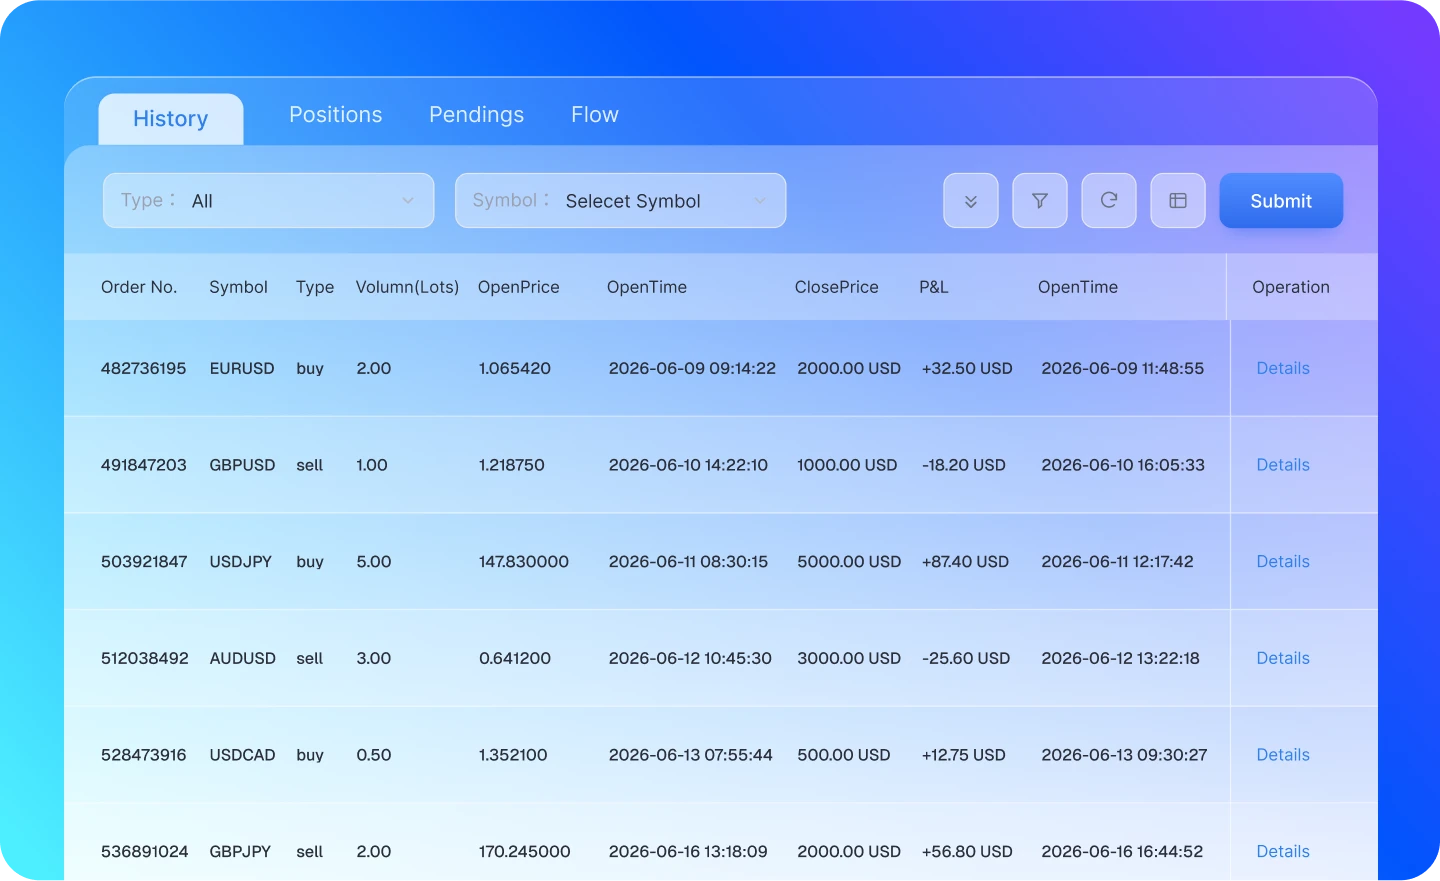Switch to the Positions tab

pos(336,115)
